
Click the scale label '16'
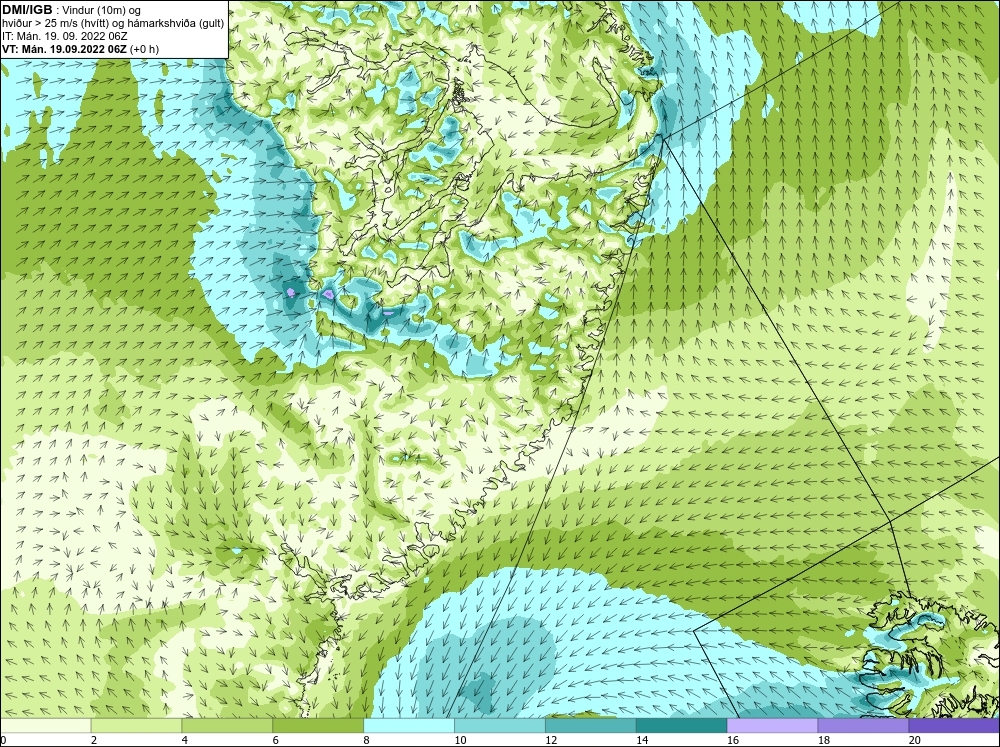point(733,740)
